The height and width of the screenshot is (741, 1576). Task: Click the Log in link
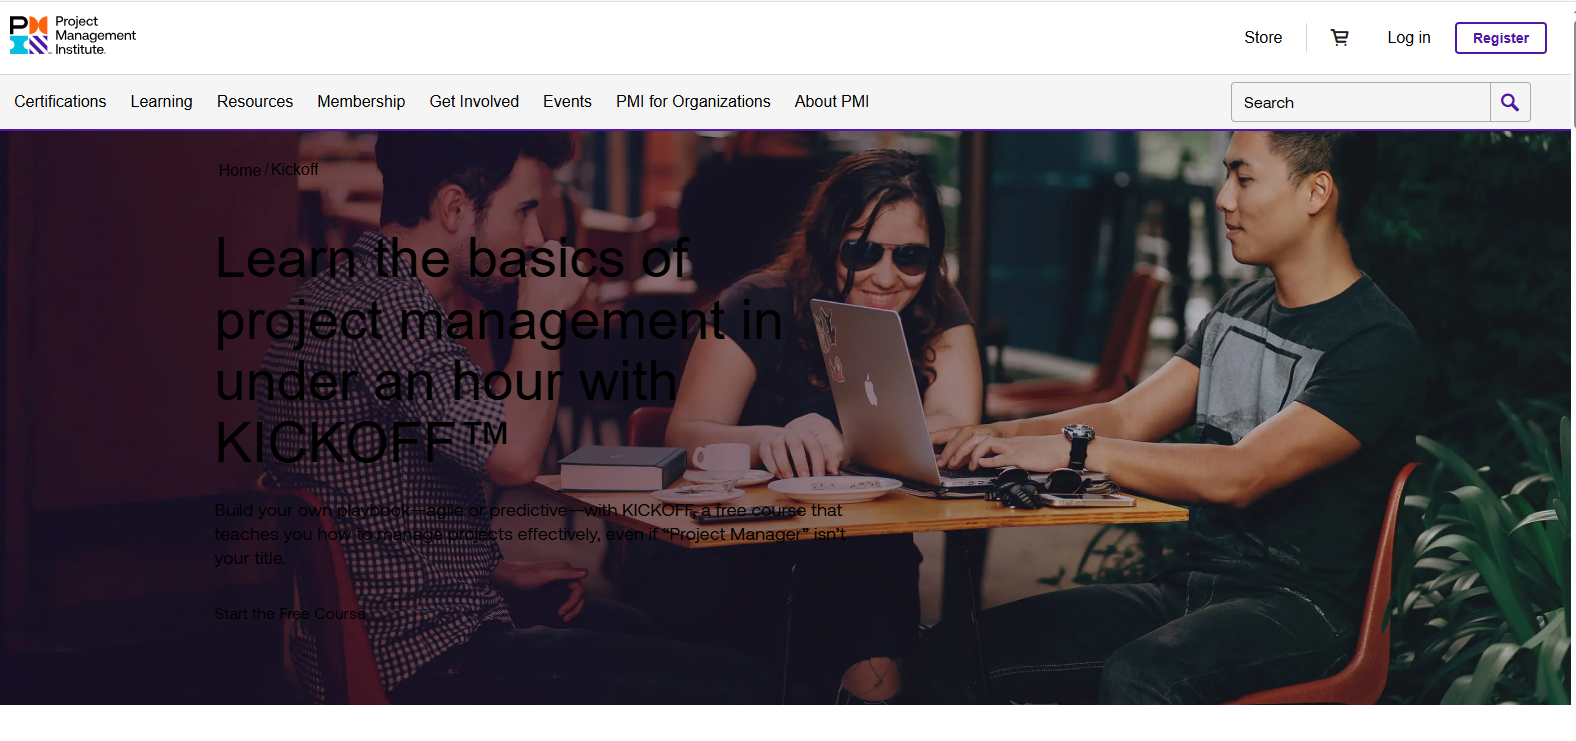click(x=1408, y=38)
